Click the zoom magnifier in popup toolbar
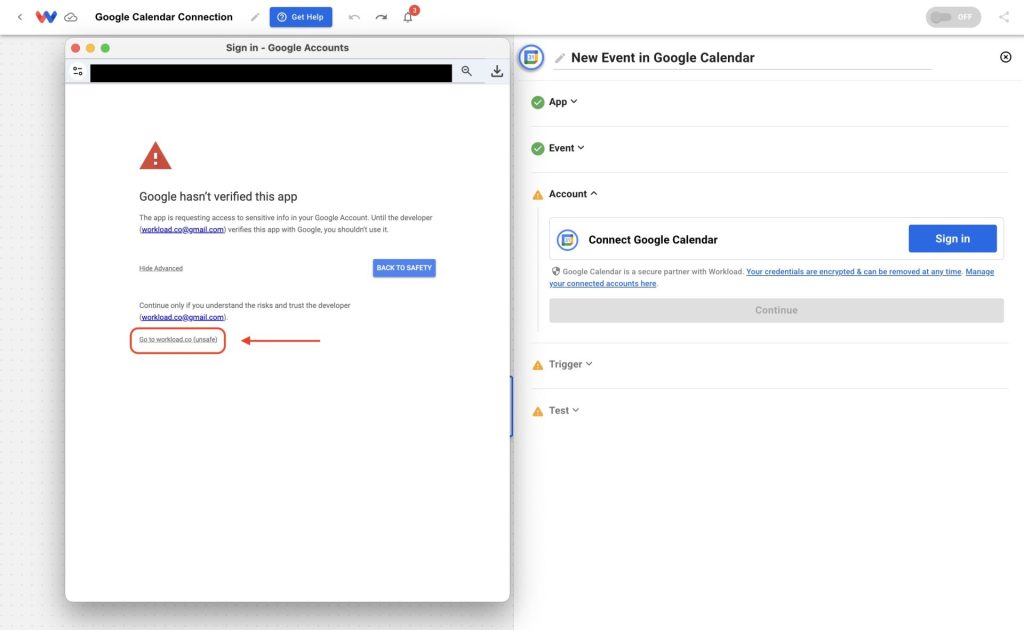Image resolution: width=1024 pixels, height=630 pixels. point(466,71)
